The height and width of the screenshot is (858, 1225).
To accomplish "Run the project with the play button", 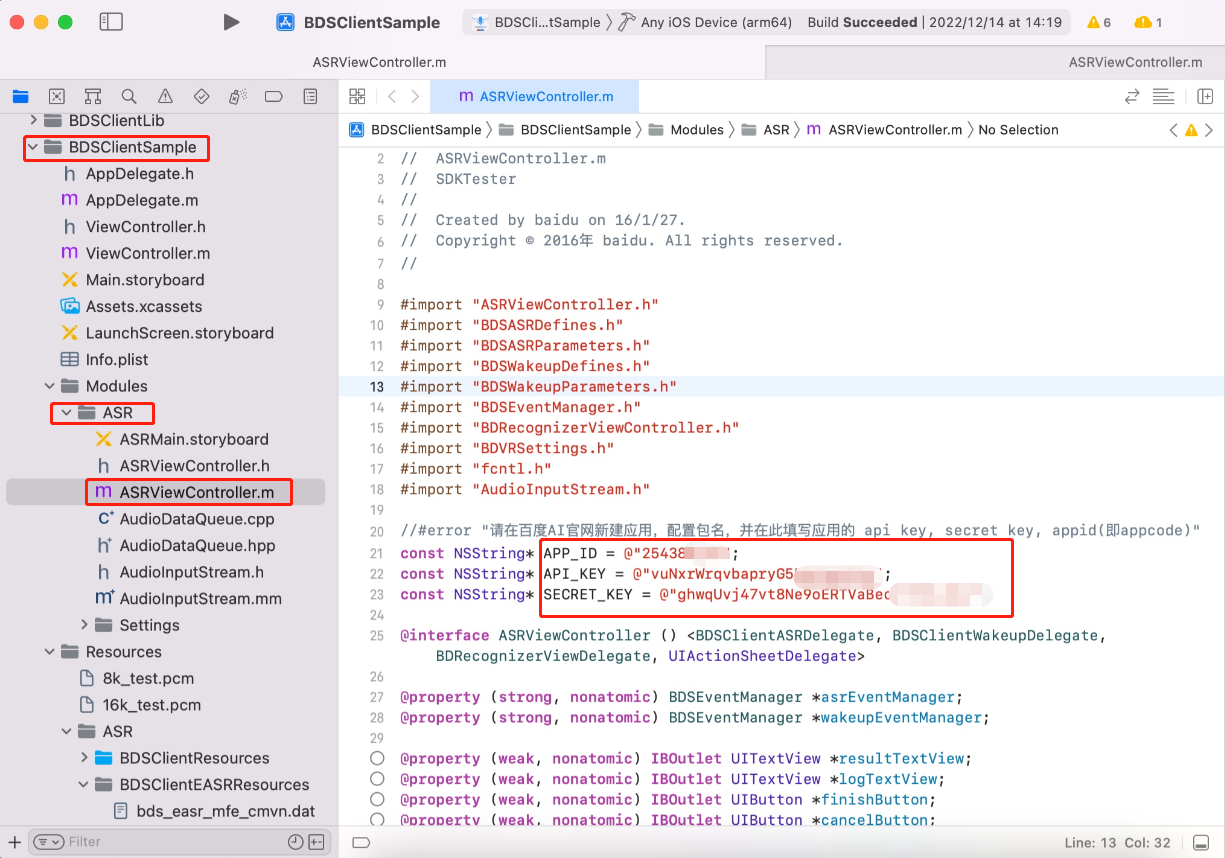I will pos(231,22).
